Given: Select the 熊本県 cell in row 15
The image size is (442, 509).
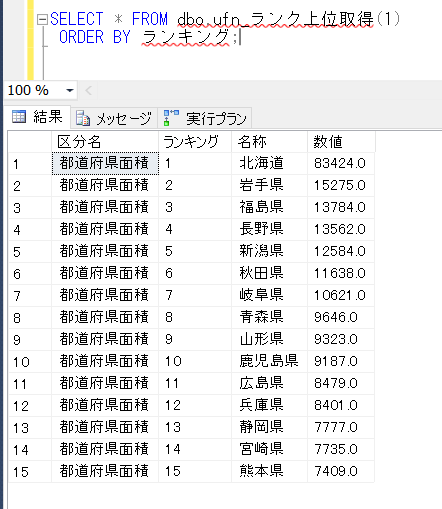Looking at the screenshot, I should coord(269,471).
